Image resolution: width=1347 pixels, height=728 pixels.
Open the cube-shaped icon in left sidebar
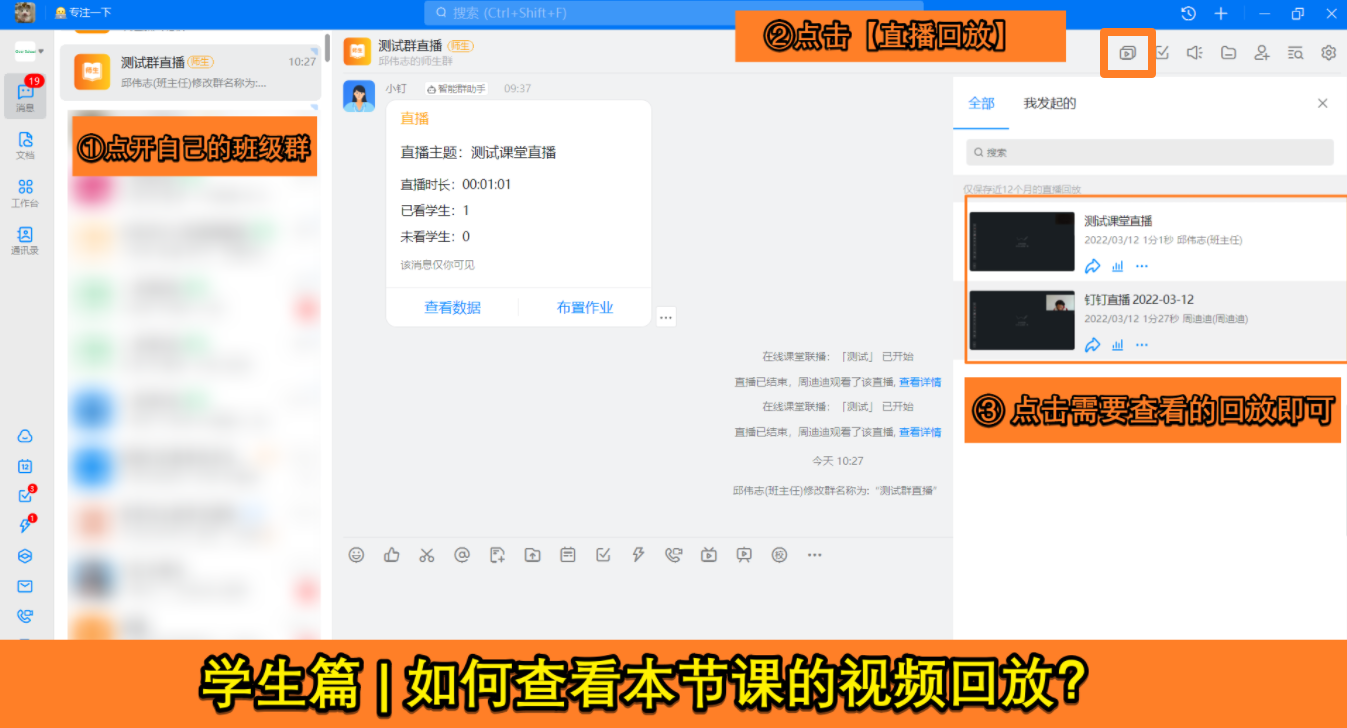tap(25, 556)
